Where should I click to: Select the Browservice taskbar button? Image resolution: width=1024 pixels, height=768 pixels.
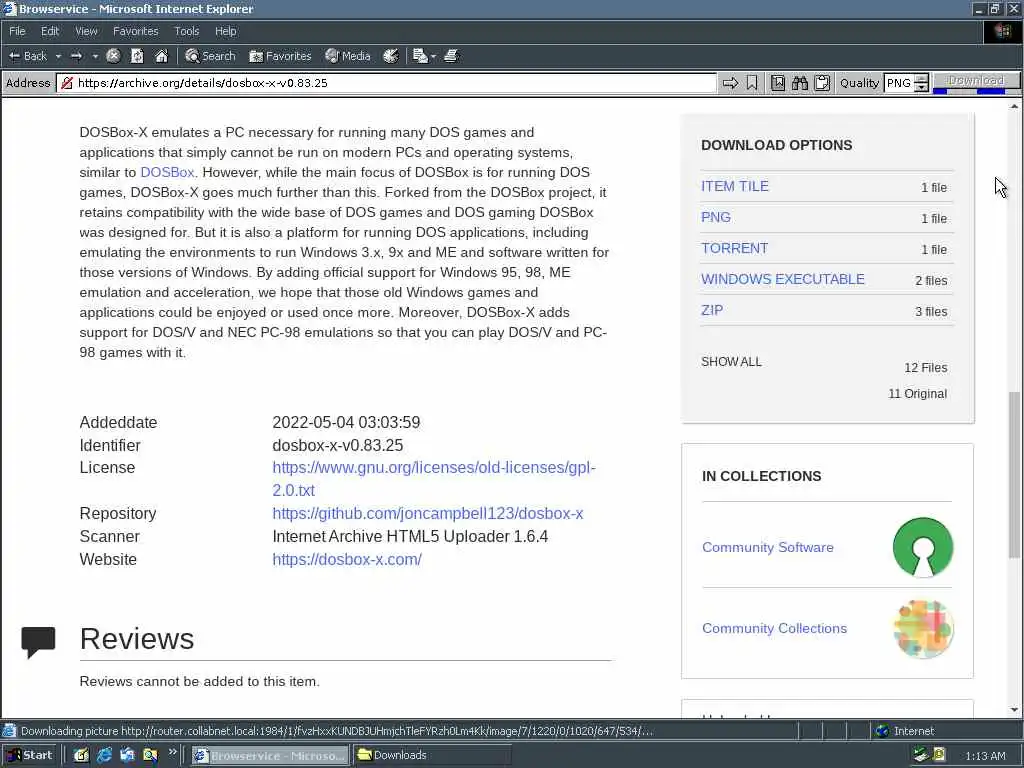point(270,756)
